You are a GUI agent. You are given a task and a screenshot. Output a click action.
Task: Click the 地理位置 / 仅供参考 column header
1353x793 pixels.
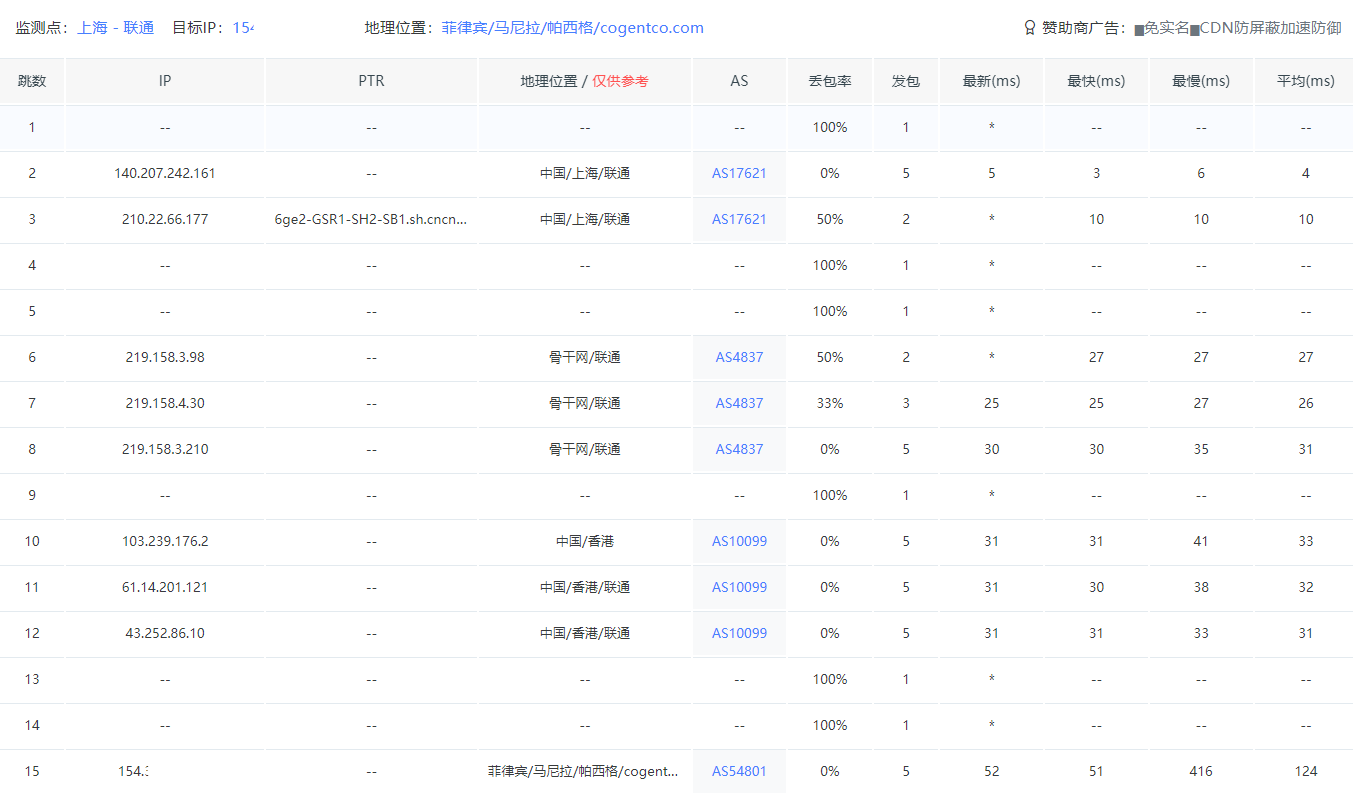pos(584,81)
